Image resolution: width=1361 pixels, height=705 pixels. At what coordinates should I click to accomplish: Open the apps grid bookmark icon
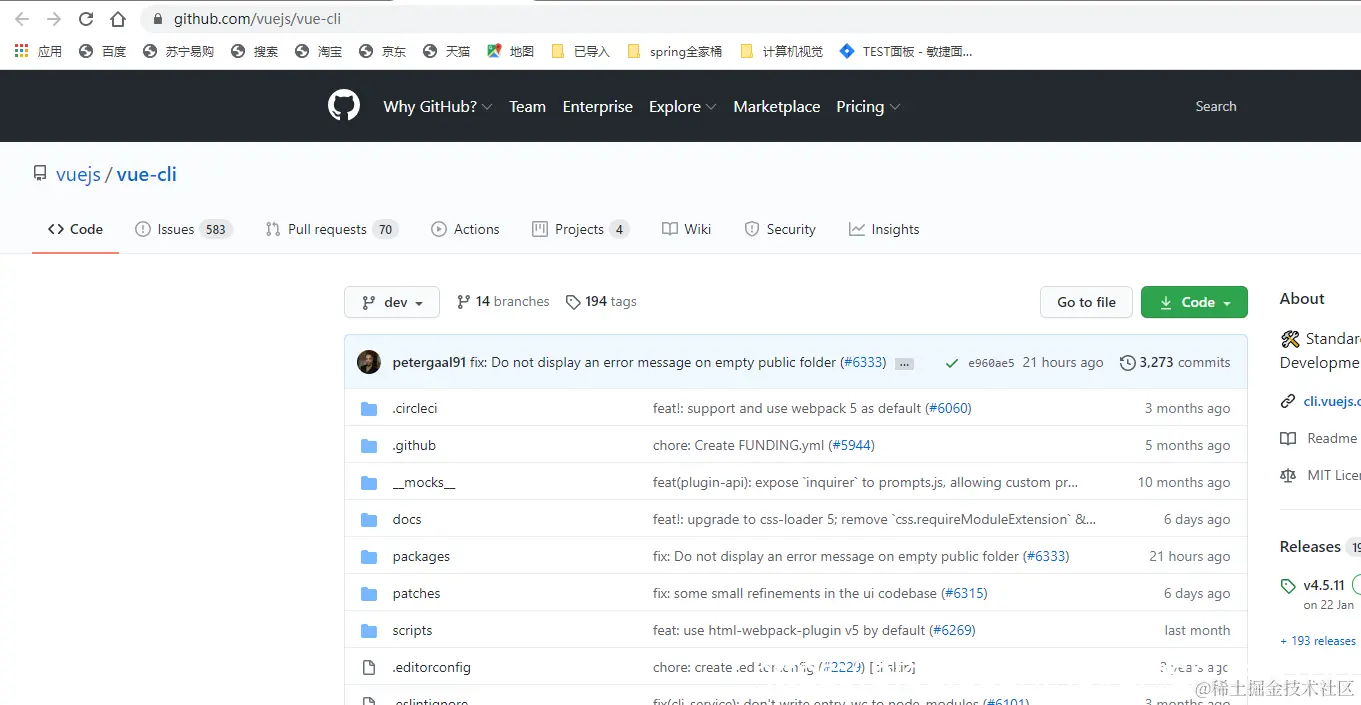(x=22, y=51)
